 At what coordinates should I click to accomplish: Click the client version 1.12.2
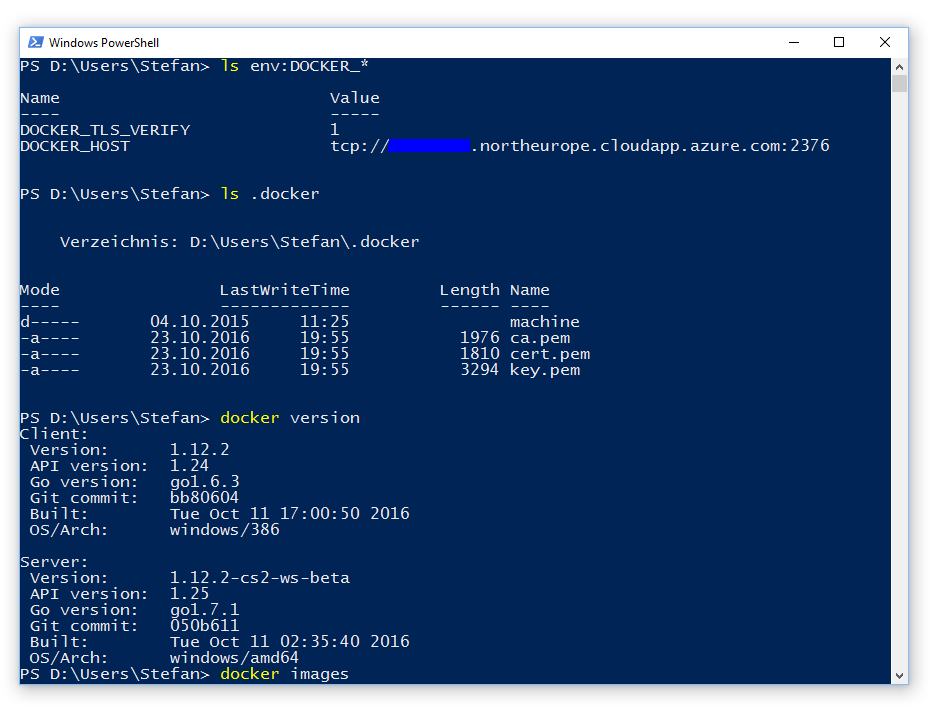point(199,450)
